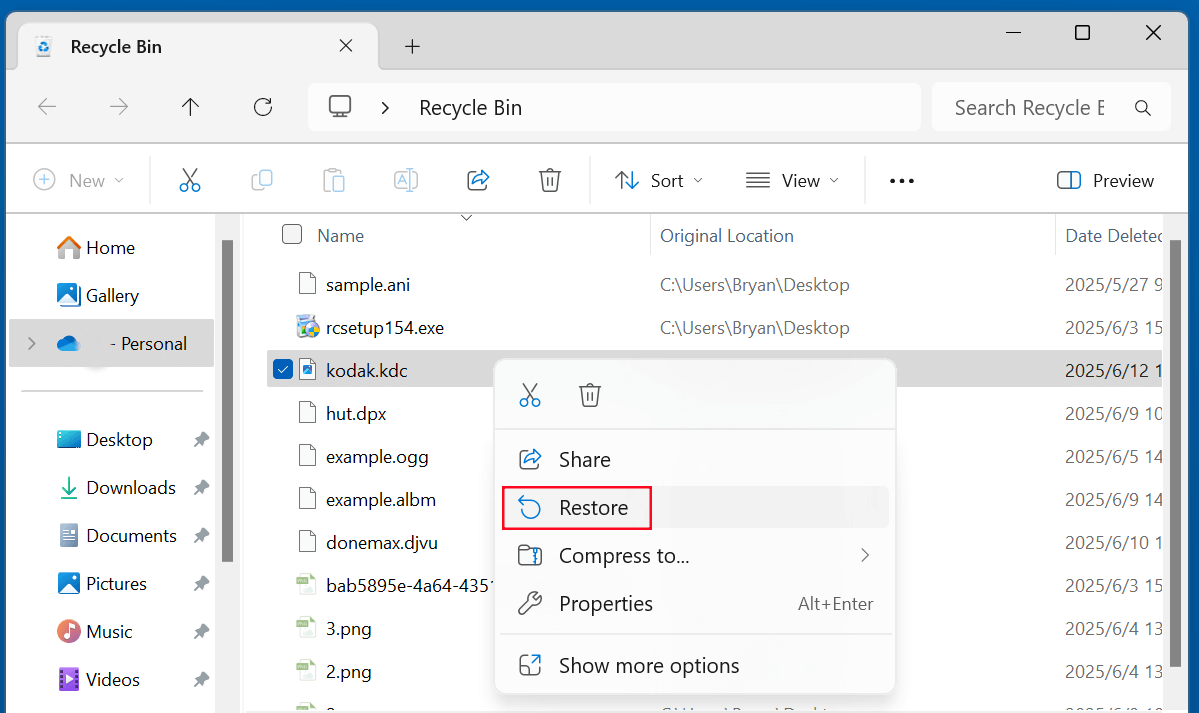Uncheck the kodak.kdc selection checkbox
Screen dimensions: 1199x713
pyautogui.click(x=283, y=368)
